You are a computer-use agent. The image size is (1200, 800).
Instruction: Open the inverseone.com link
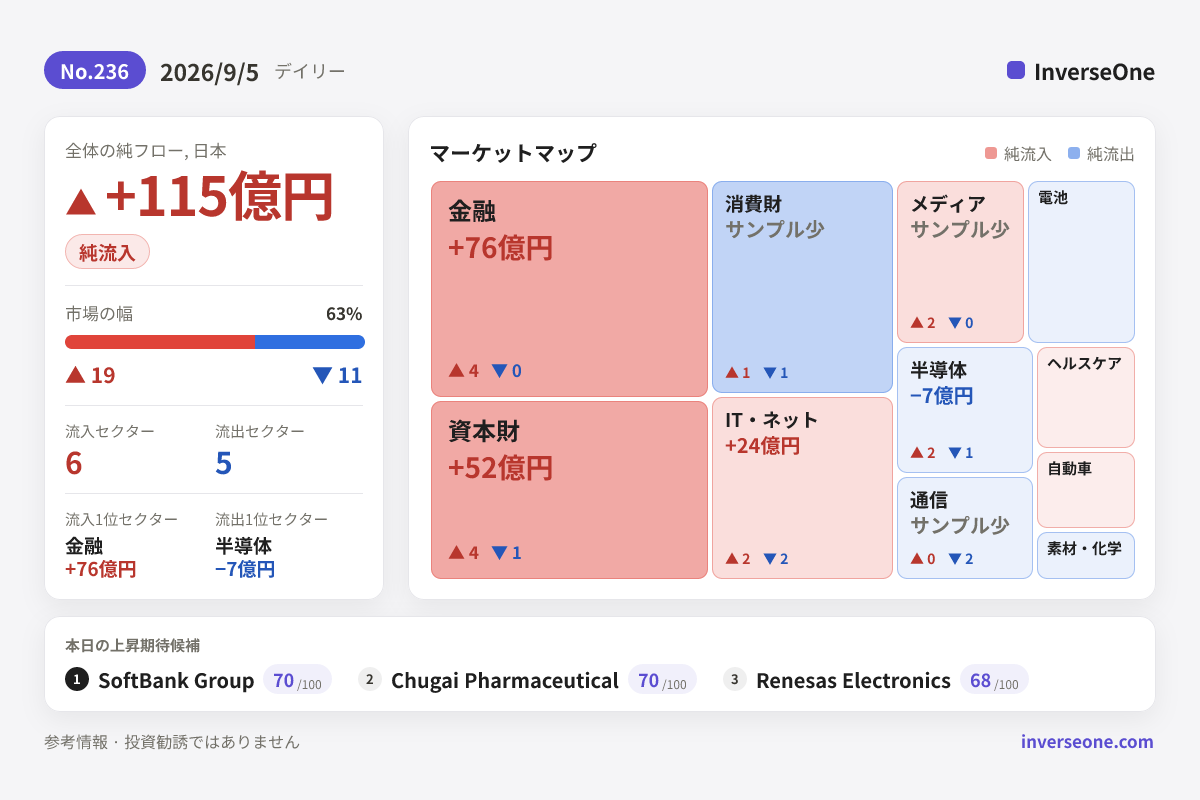tap(1087, 742)
